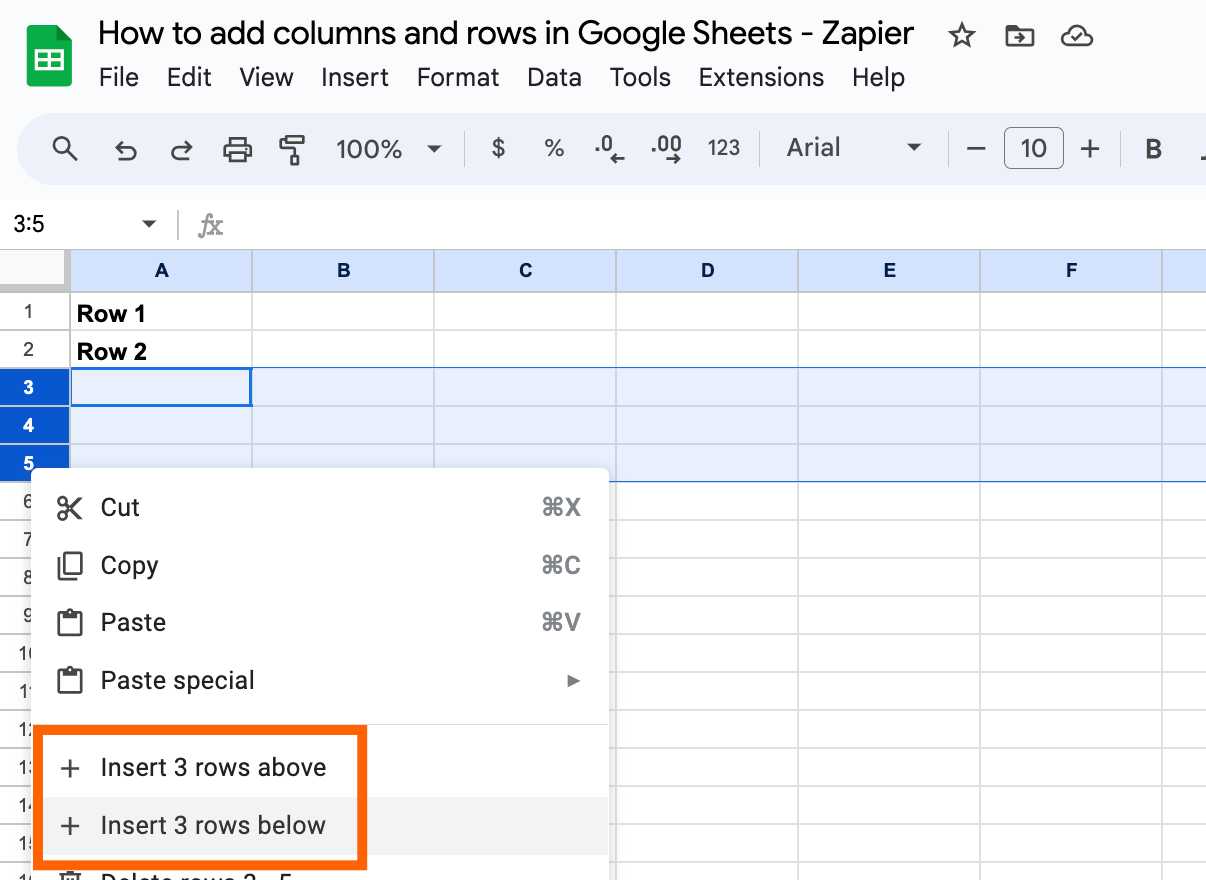Format as currency with dollar sign
The width and height of the screenshot is (1206, 880).
pos(498,149)
